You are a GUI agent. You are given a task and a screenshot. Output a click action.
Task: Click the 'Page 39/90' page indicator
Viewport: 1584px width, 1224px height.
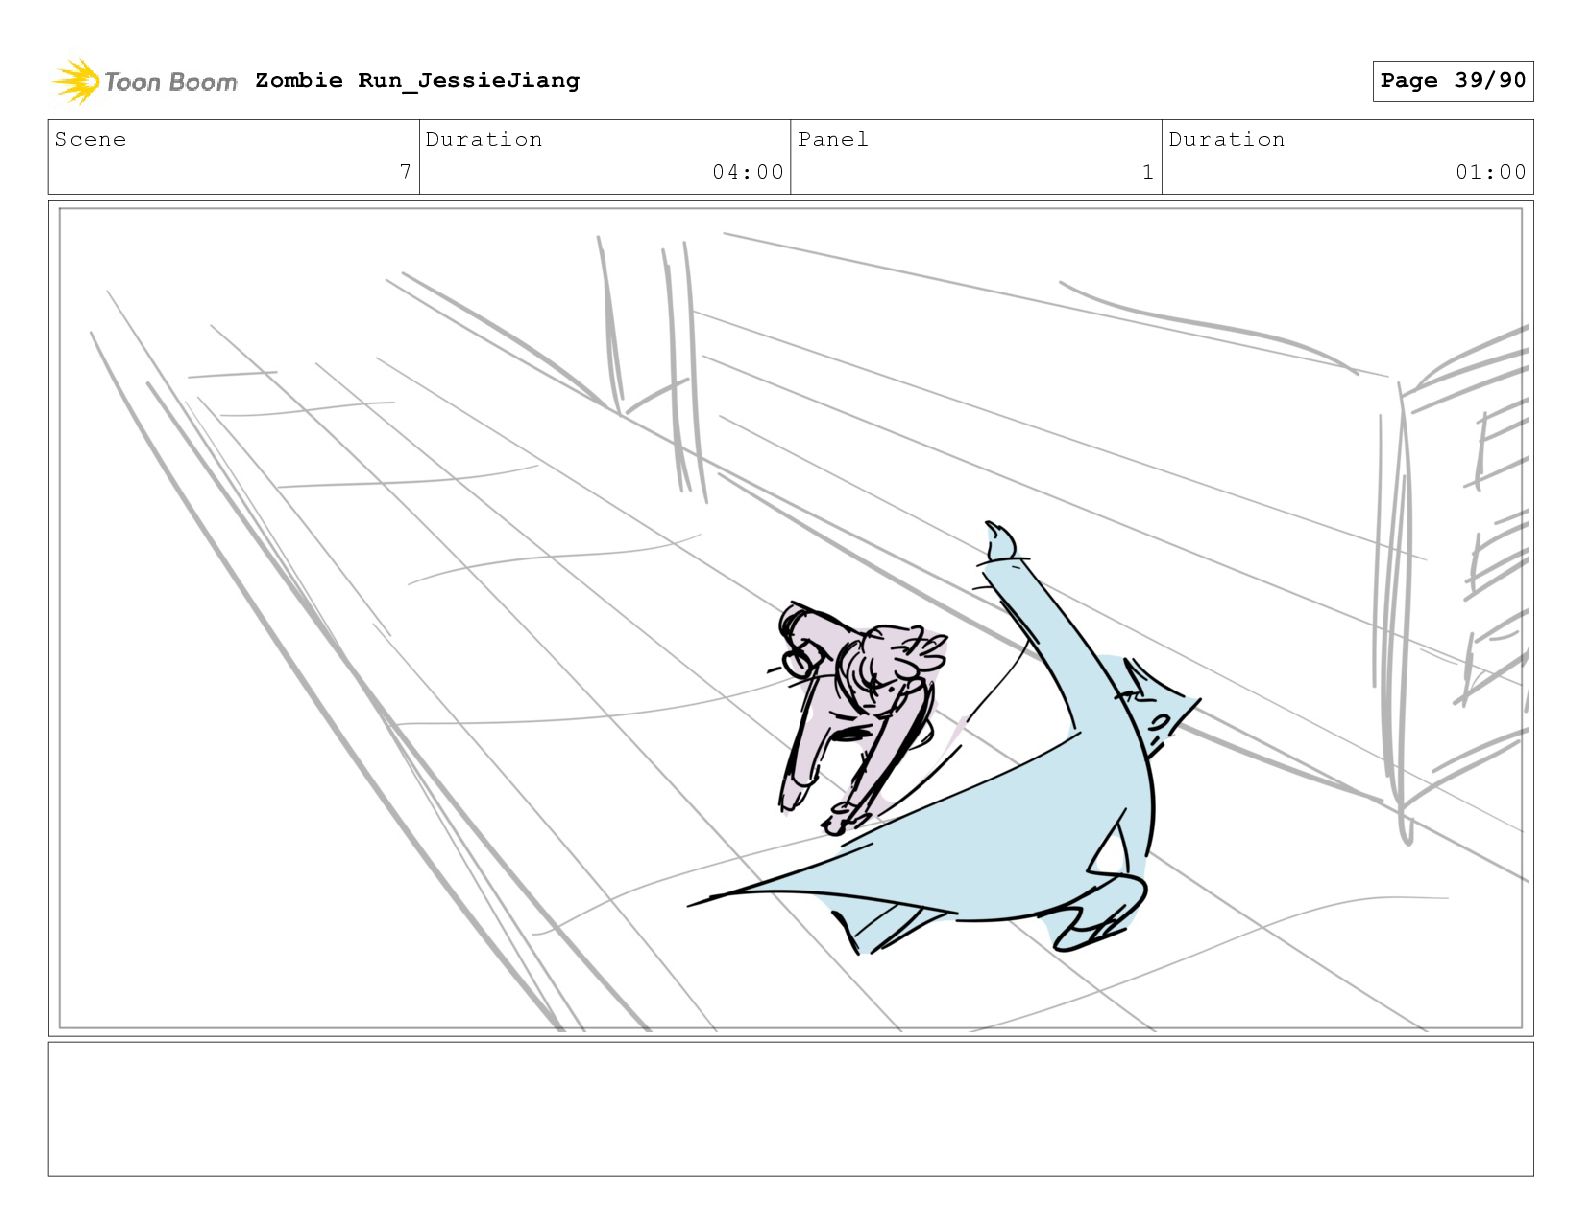1453,81
